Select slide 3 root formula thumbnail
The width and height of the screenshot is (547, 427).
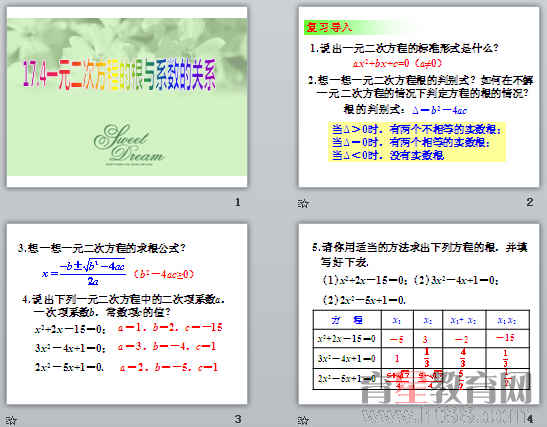pos(127,314)
